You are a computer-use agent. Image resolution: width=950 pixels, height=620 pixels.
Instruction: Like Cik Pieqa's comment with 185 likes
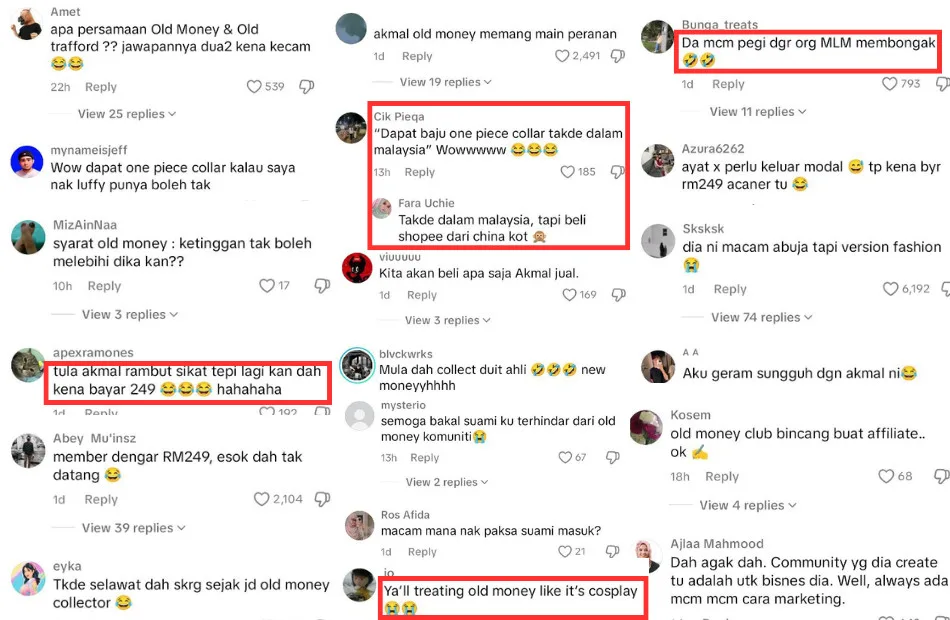[567, 172]
